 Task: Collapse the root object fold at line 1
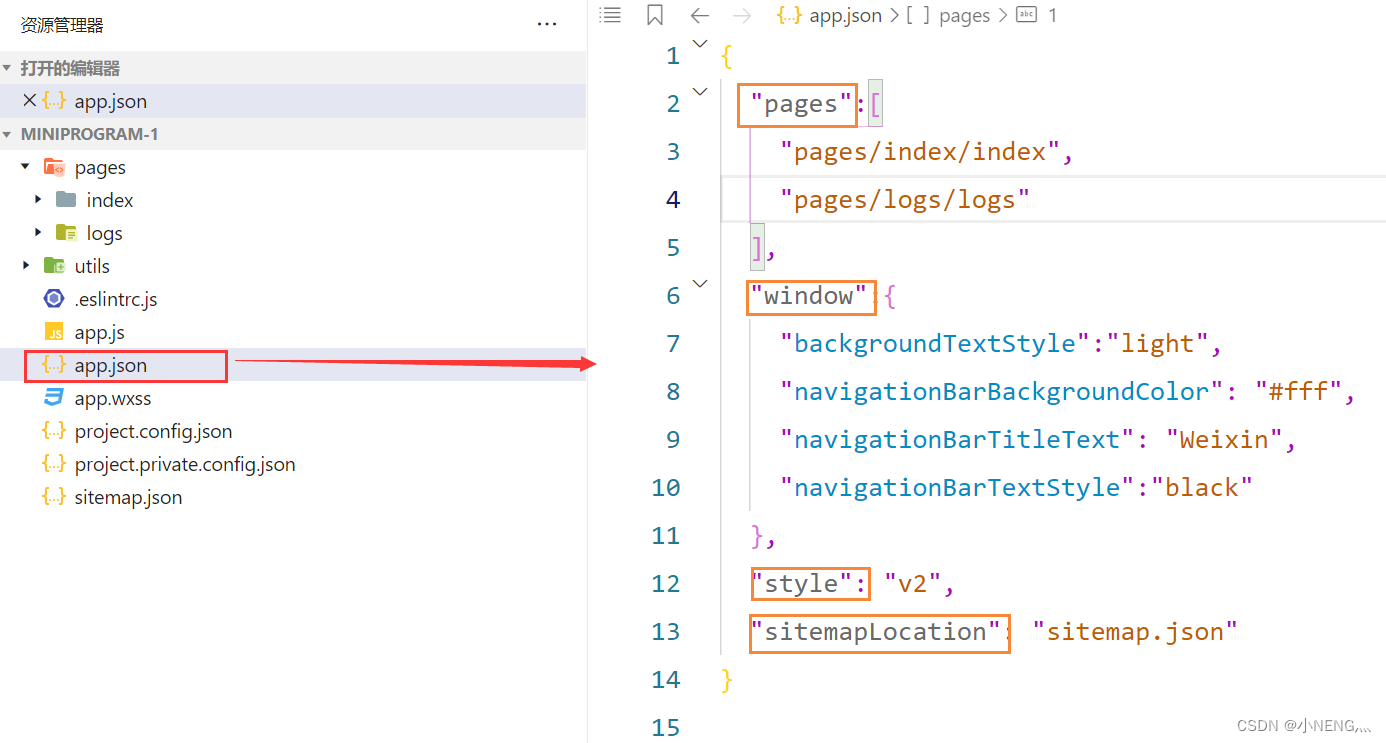pyautogui.click(x=700, y=43)
